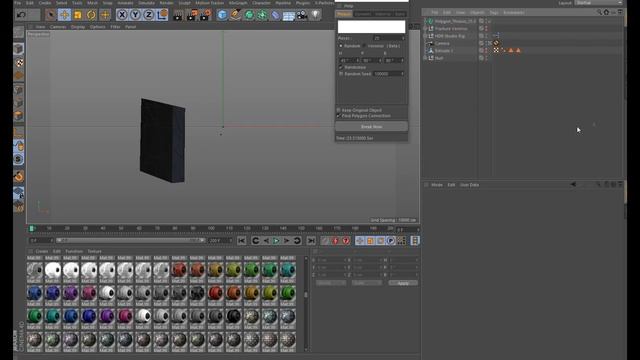Viewport: 640px width, 360px height.
Task: Click the search magnifier in Object Manager
Action: pos(599,12)
